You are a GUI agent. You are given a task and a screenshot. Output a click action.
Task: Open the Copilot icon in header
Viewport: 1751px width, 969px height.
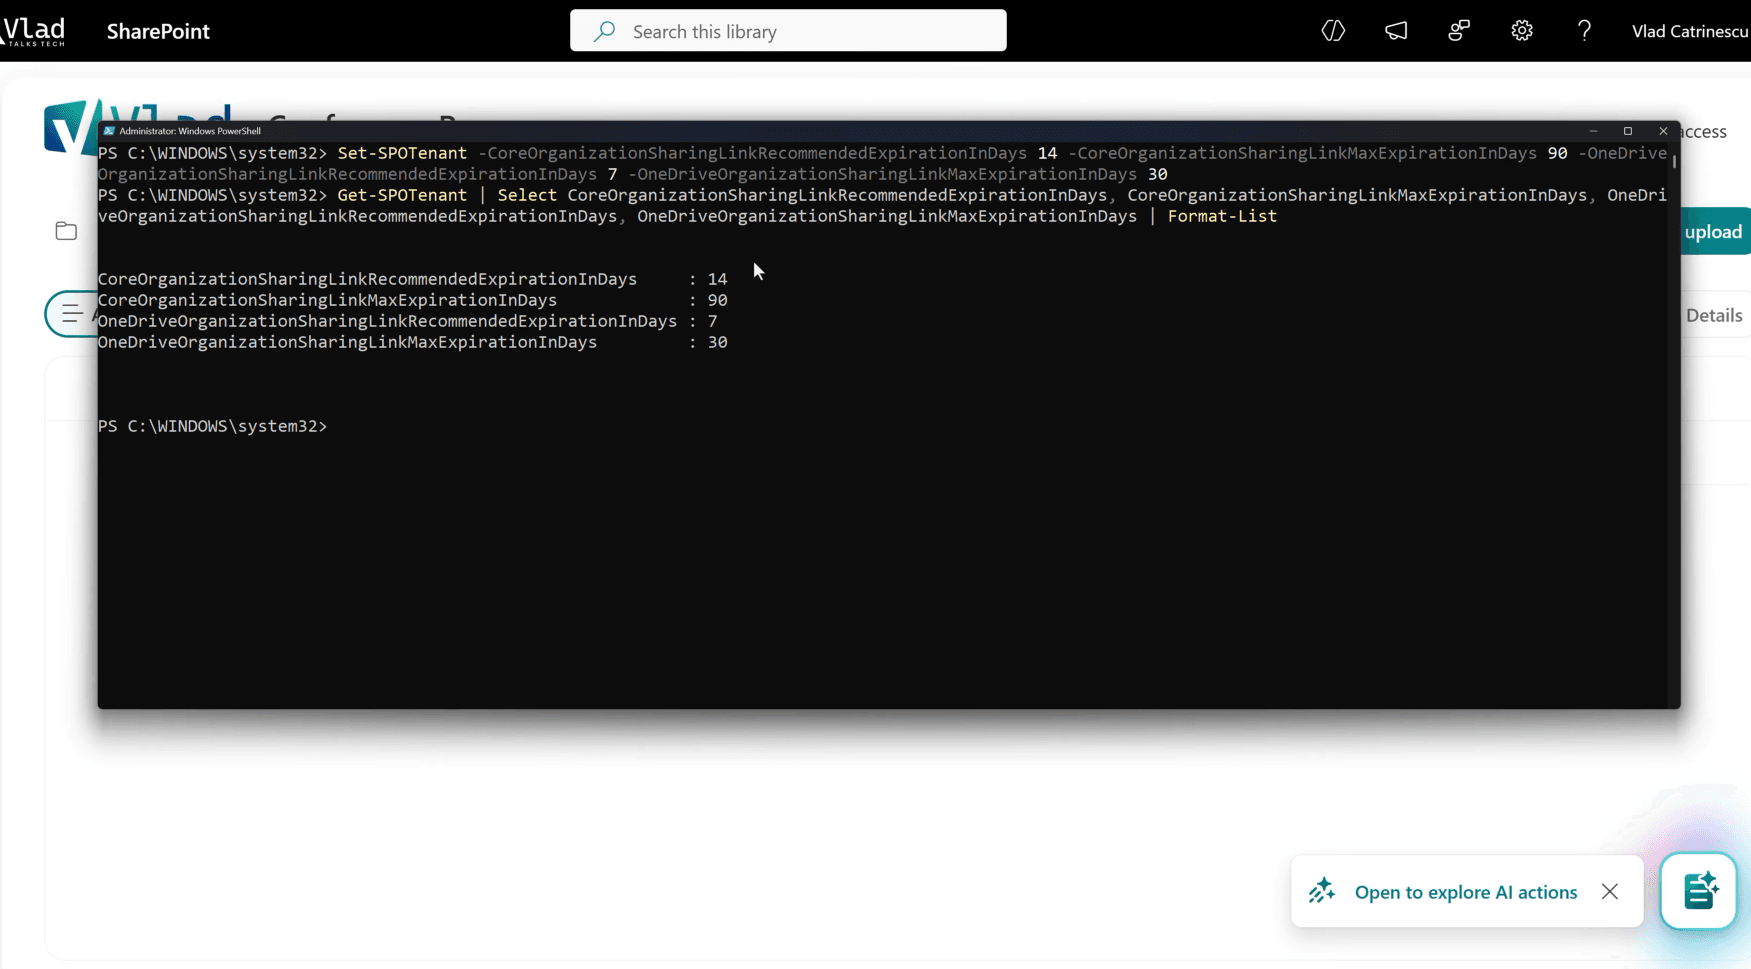[1333, 31]
